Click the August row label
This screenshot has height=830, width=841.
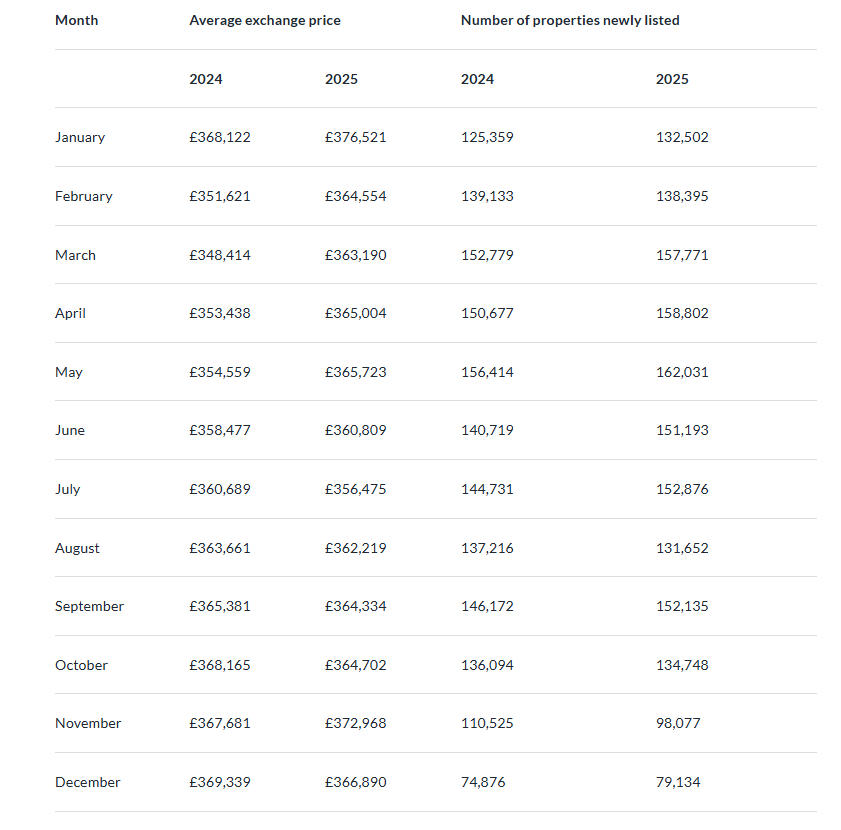tap(77, 548)
